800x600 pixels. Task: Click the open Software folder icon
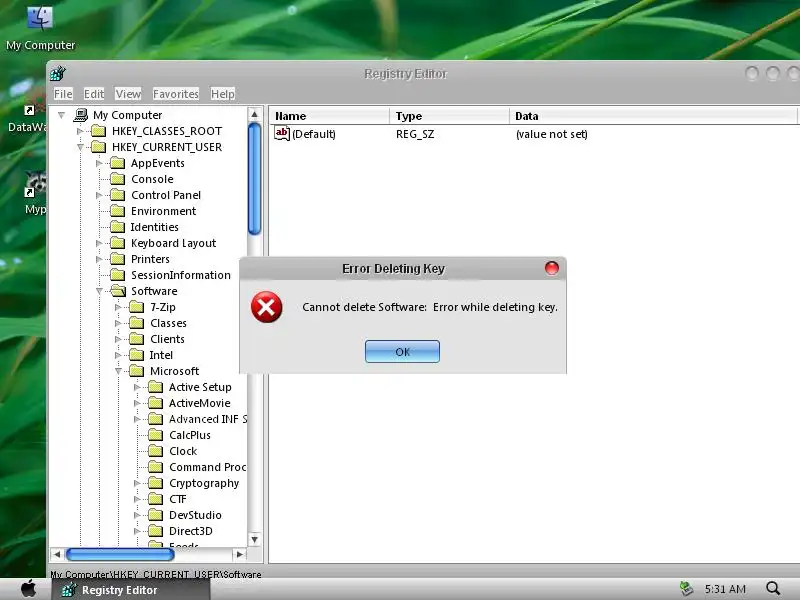point(118,291)
